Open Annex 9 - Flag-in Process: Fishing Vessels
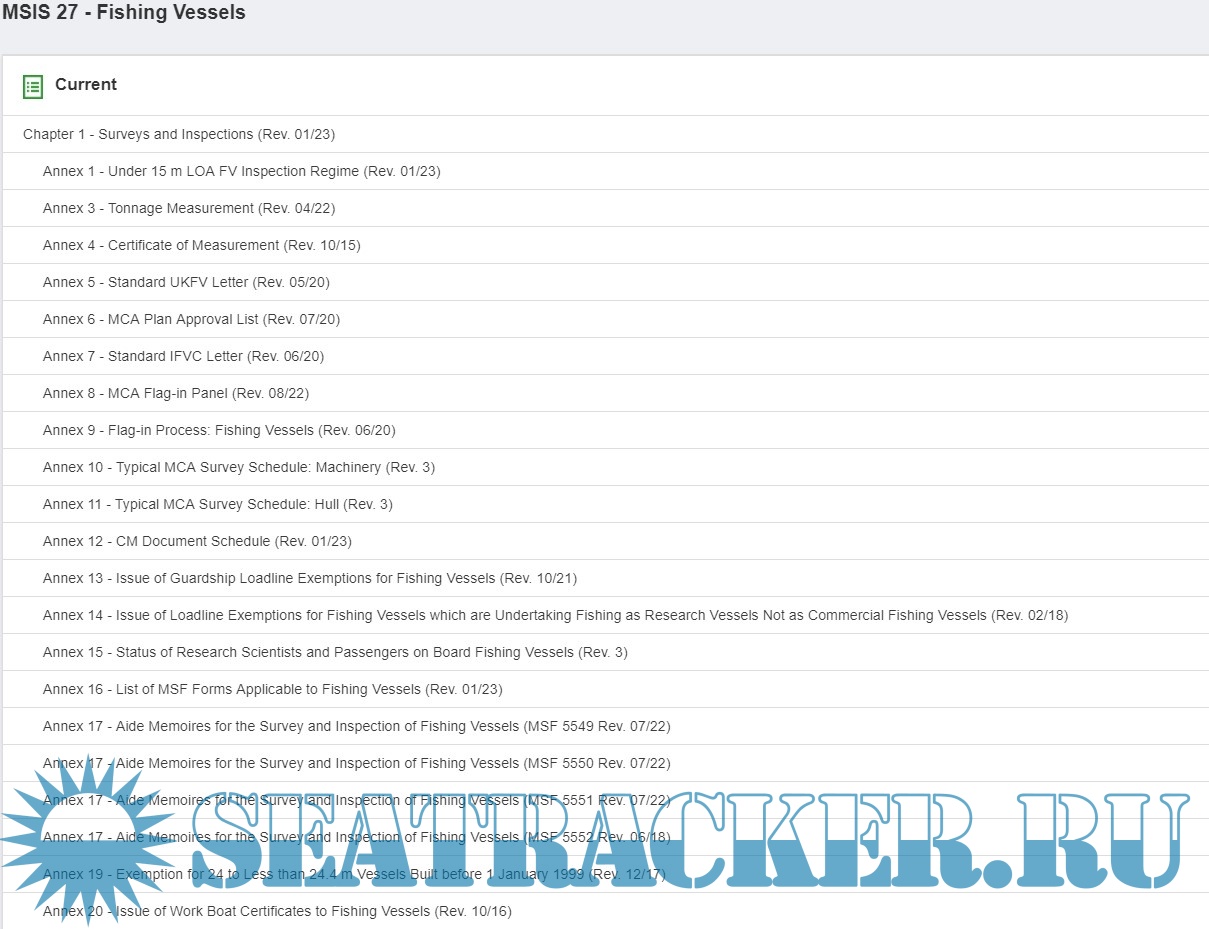 (219, 430)
